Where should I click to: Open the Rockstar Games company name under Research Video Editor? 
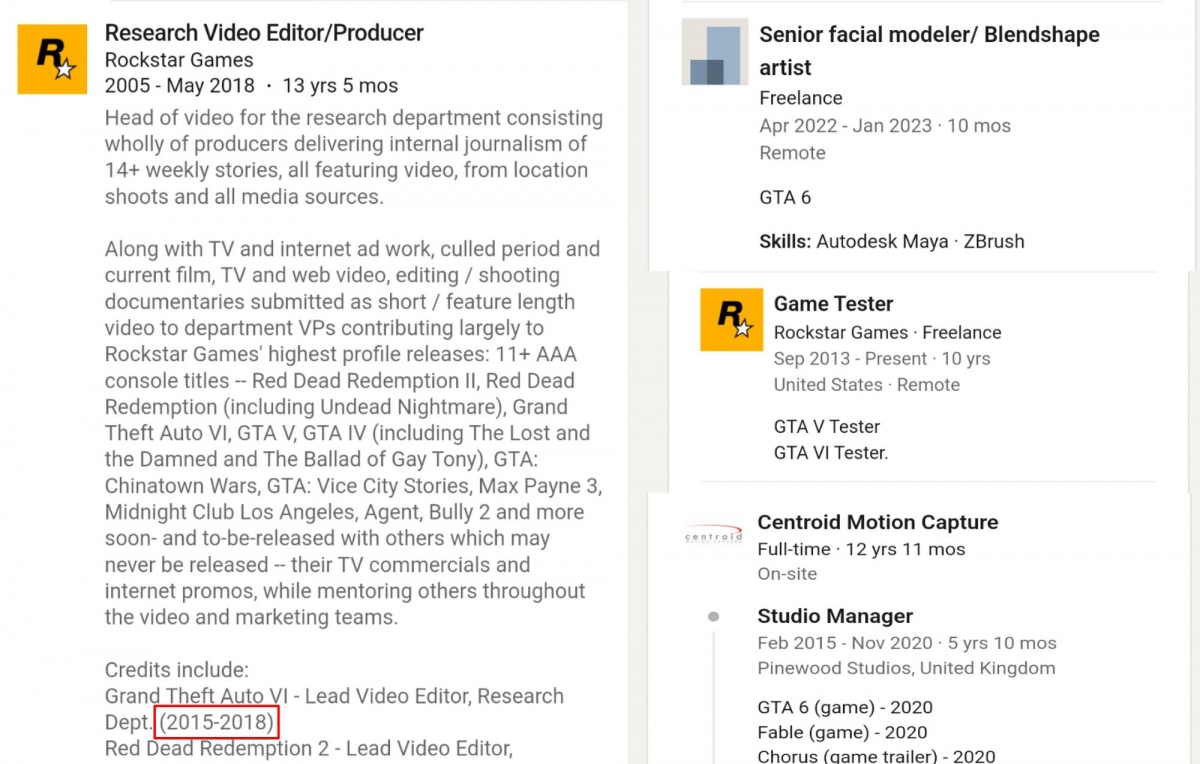179,60
